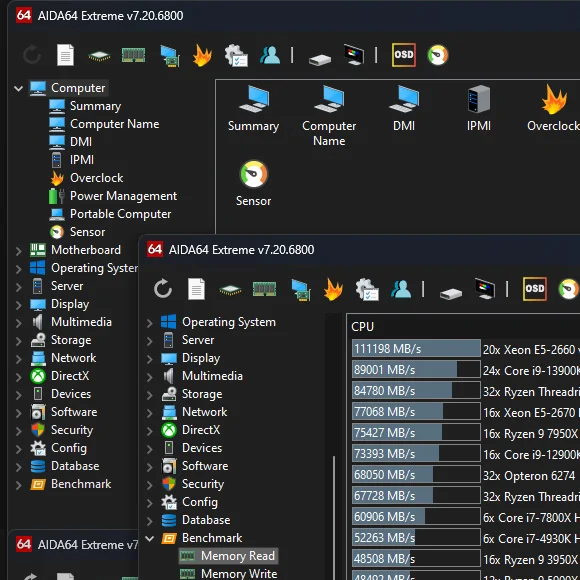Viewport: 580px width, 580px height.
Task: Click disk drive icon in back window toolbar
Action: coord(320,59)
